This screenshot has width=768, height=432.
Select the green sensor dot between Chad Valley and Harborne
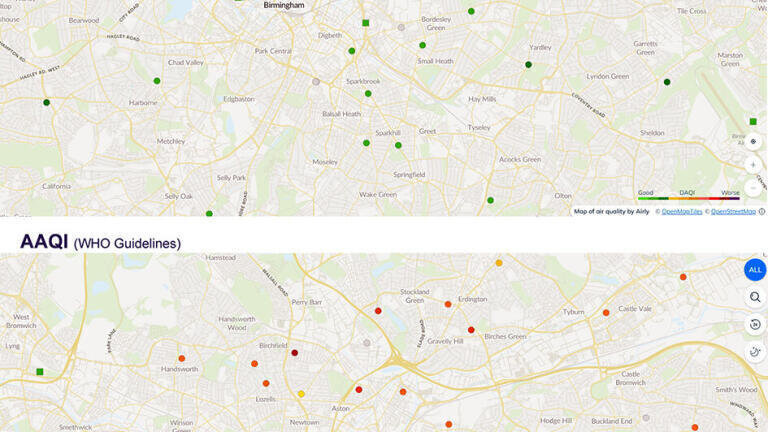(x=157, y=81)
